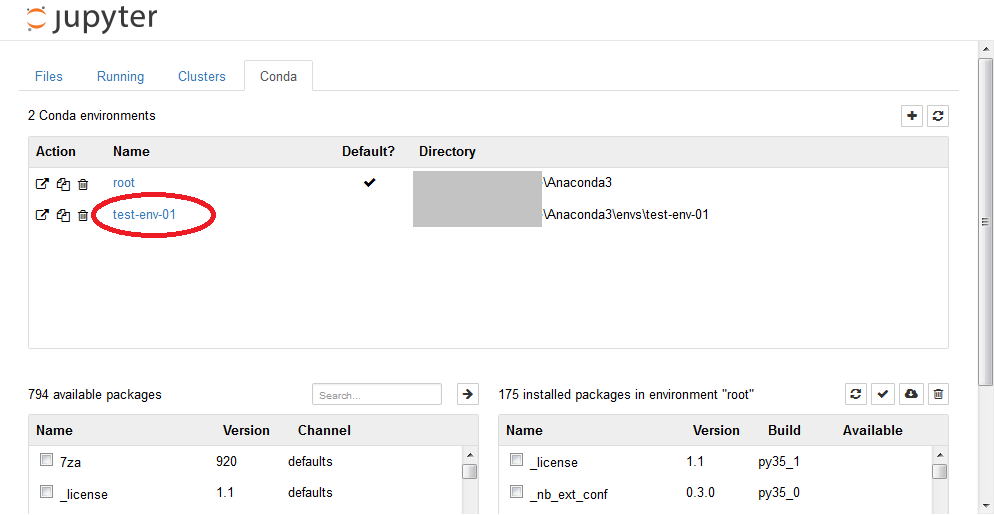Image resolution: width=994 pixels, height=515 pixels.
Task: Export the test-env-01 environment
Action: [x=42, y=214]
